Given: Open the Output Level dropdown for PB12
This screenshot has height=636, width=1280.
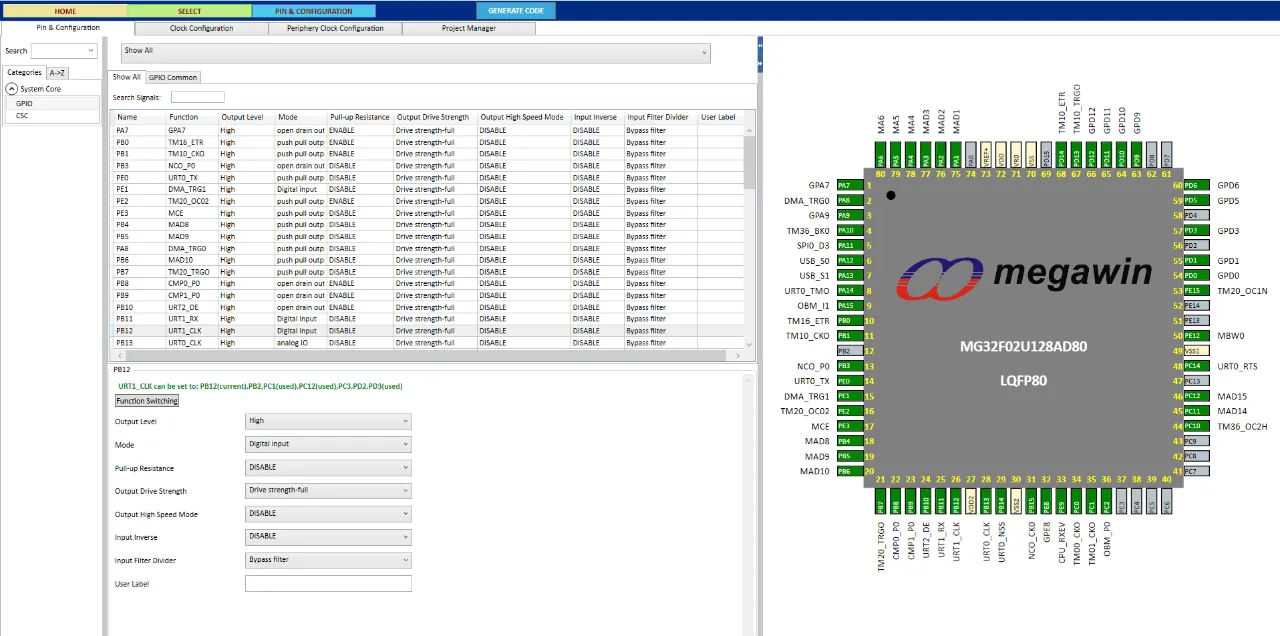Looking at the screenshot, I should [328, 421].
